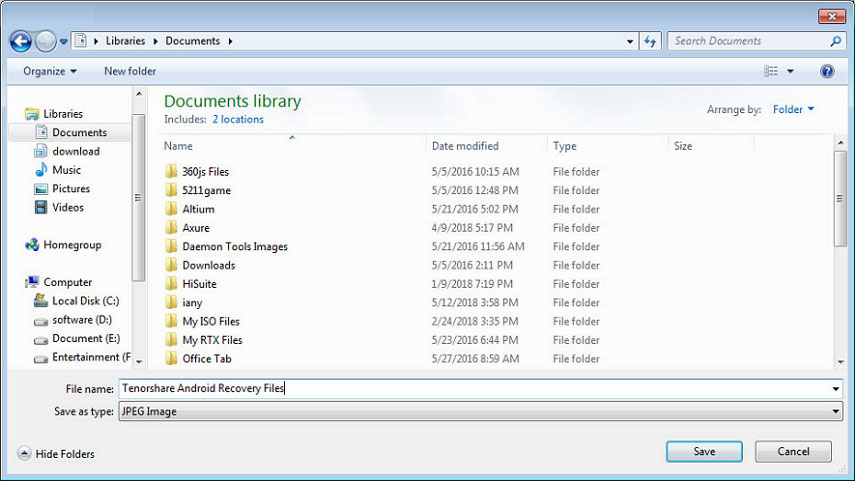Select the 'Daemon Tools Images' folder name
The image size is (855, 481).
(x=234, y=246)
